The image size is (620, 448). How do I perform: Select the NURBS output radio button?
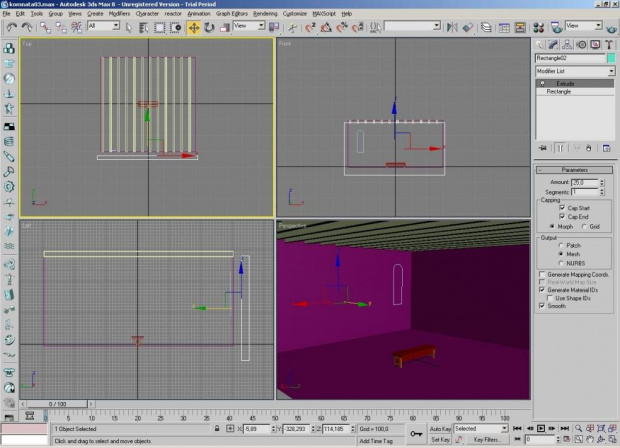click(561, 263)
